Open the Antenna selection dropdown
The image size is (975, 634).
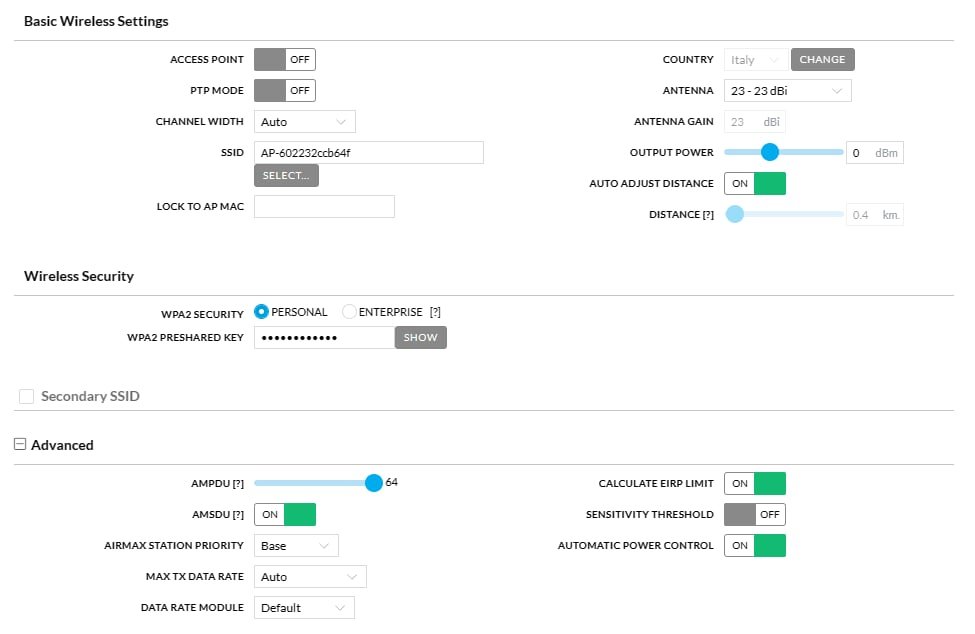[x=787, y=91]
